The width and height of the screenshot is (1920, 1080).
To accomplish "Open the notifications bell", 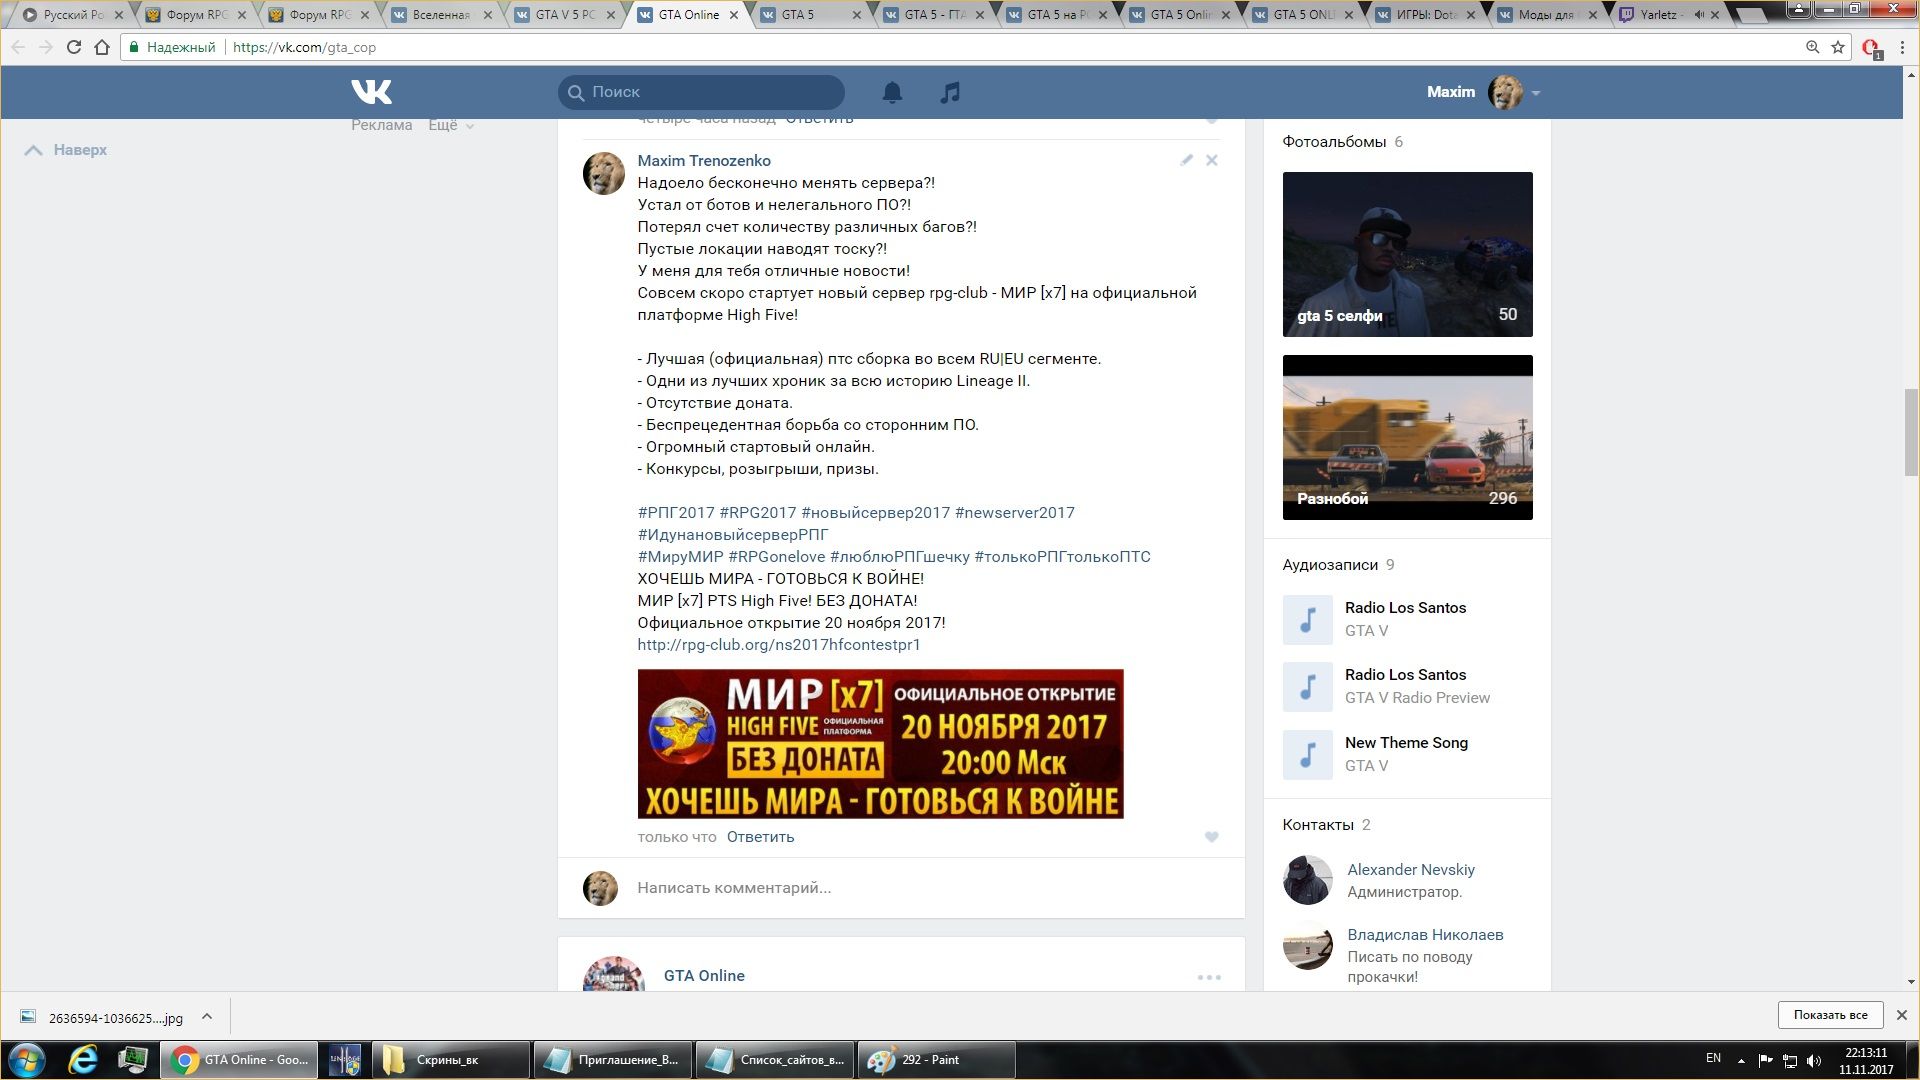I will click(892, 92).
